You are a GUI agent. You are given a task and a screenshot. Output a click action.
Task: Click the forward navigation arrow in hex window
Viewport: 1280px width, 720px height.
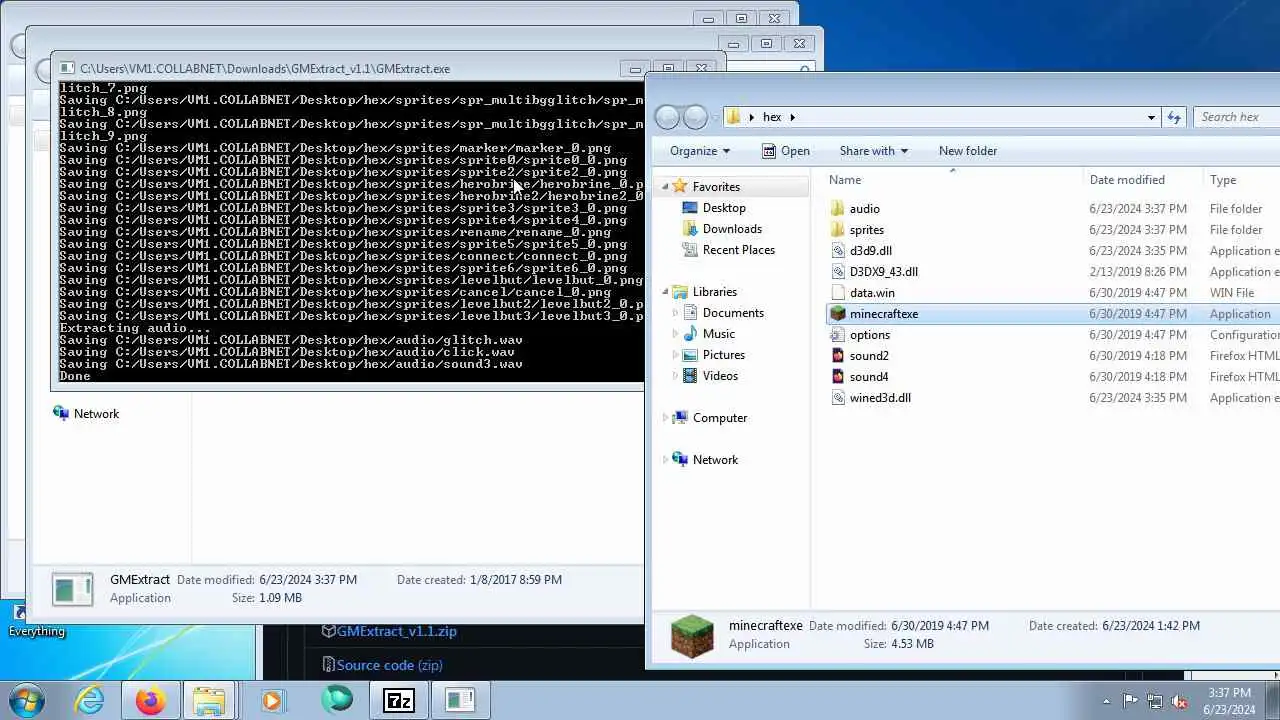695,117
